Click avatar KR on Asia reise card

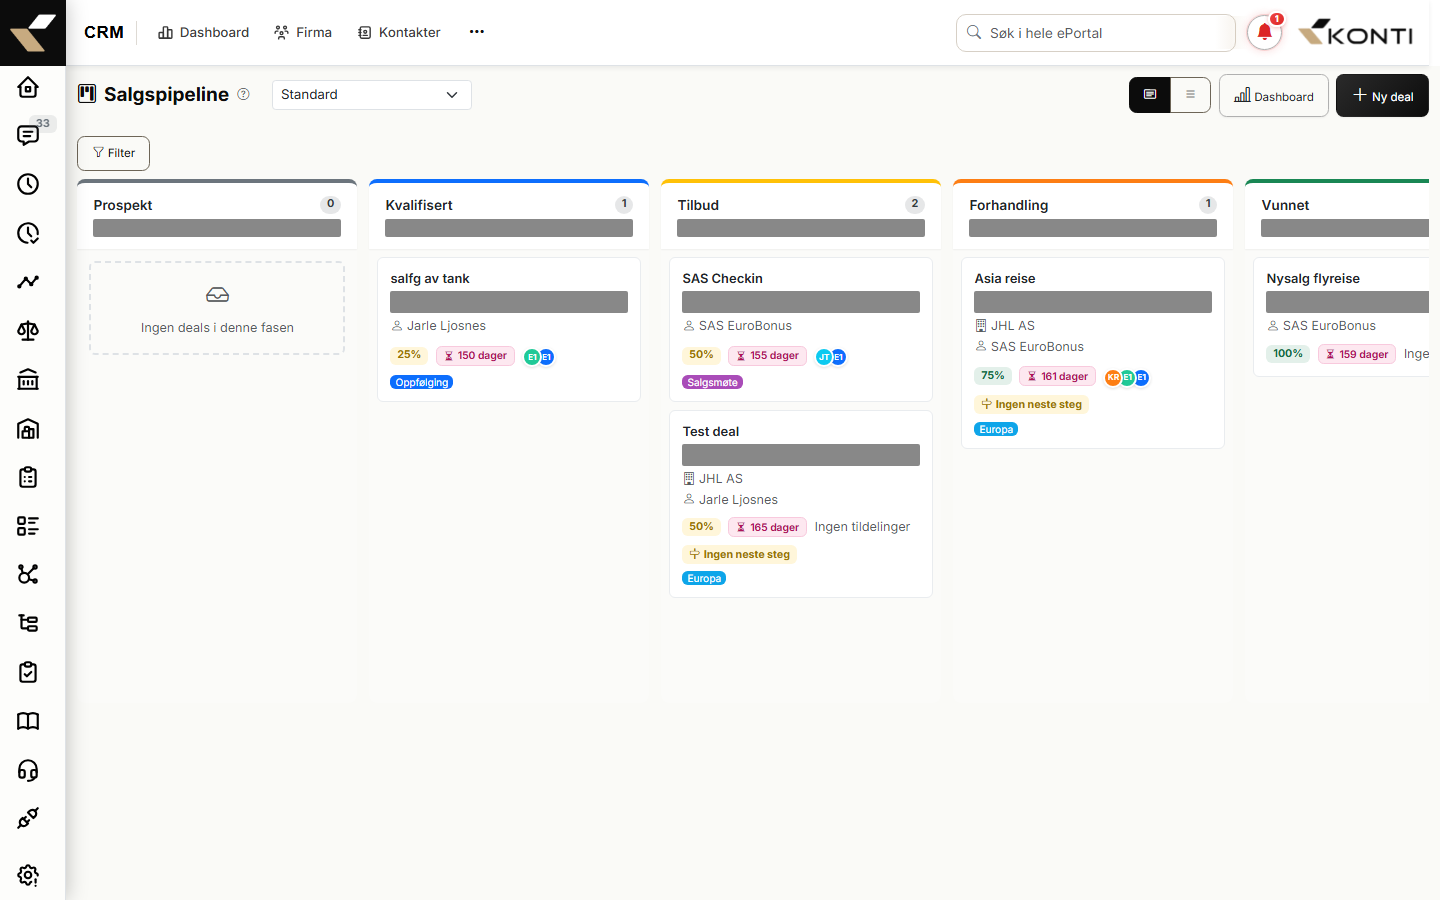[x=1113, y=377]
